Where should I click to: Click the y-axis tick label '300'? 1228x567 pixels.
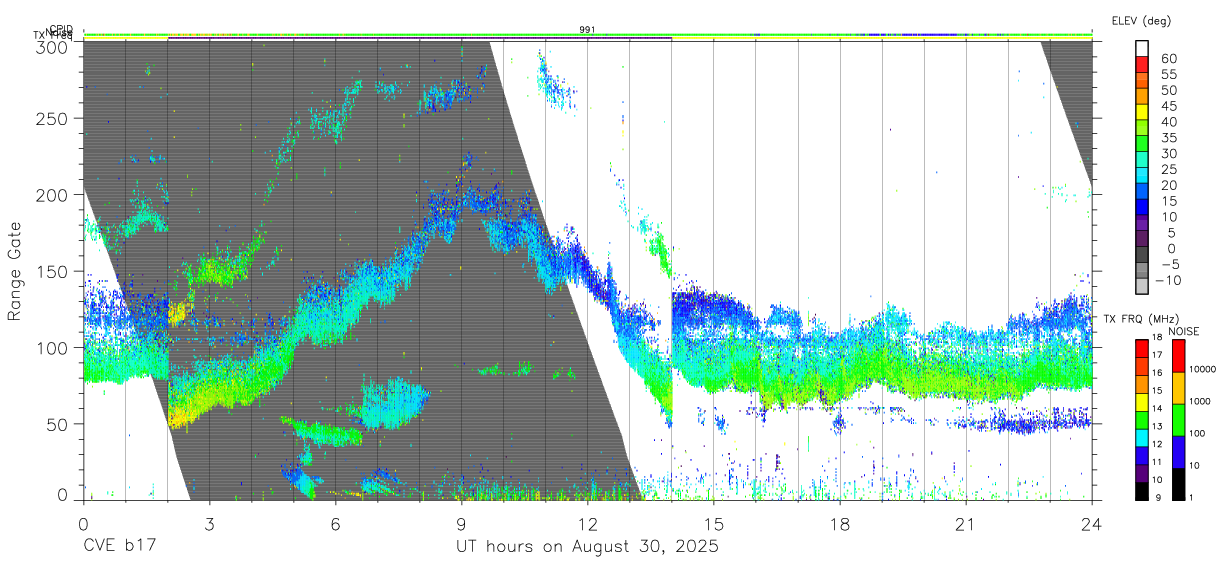(x=52, y=46)
